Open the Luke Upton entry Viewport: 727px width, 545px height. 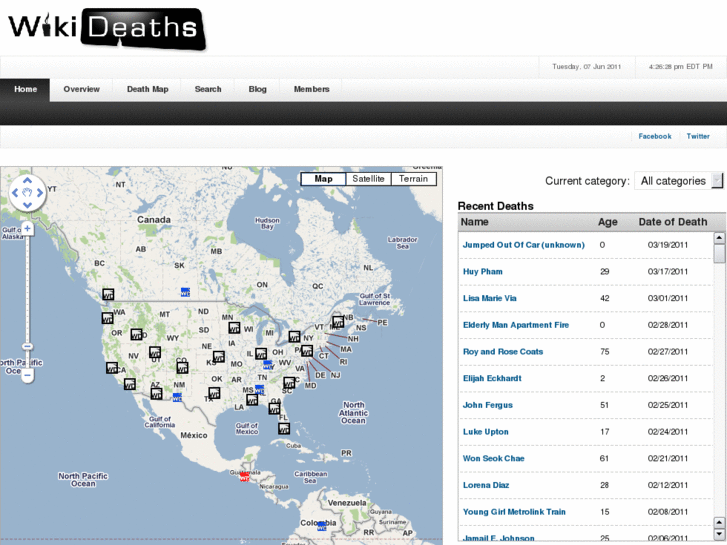[485, 432]
